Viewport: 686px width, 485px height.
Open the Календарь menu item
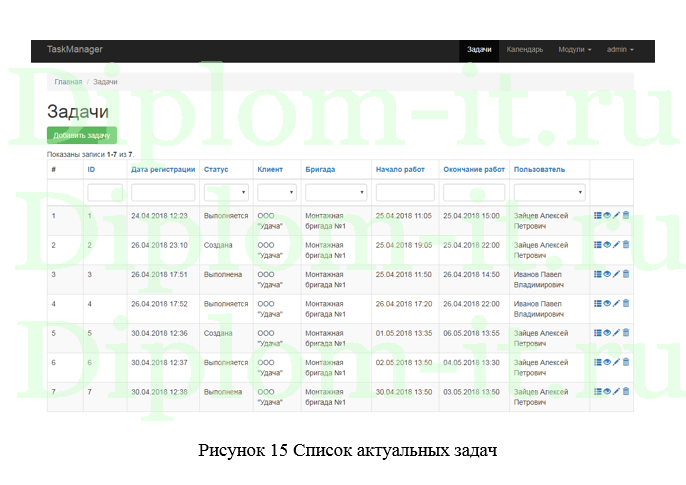525,49
